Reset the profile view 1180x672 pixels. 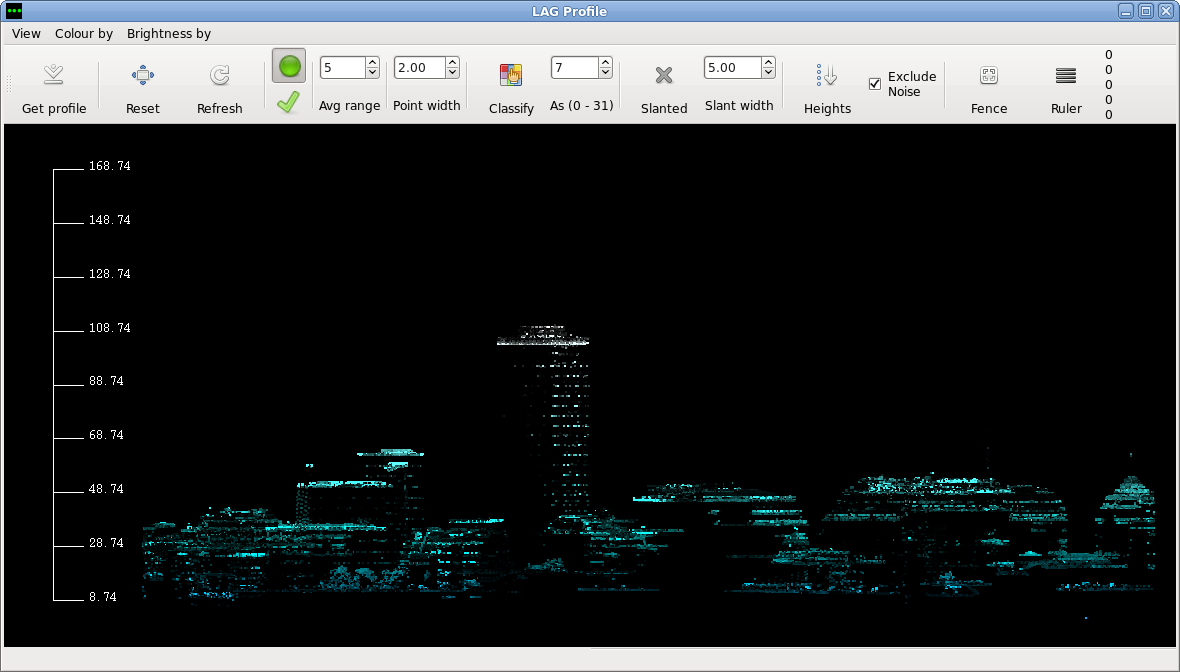tap(142, 88)
